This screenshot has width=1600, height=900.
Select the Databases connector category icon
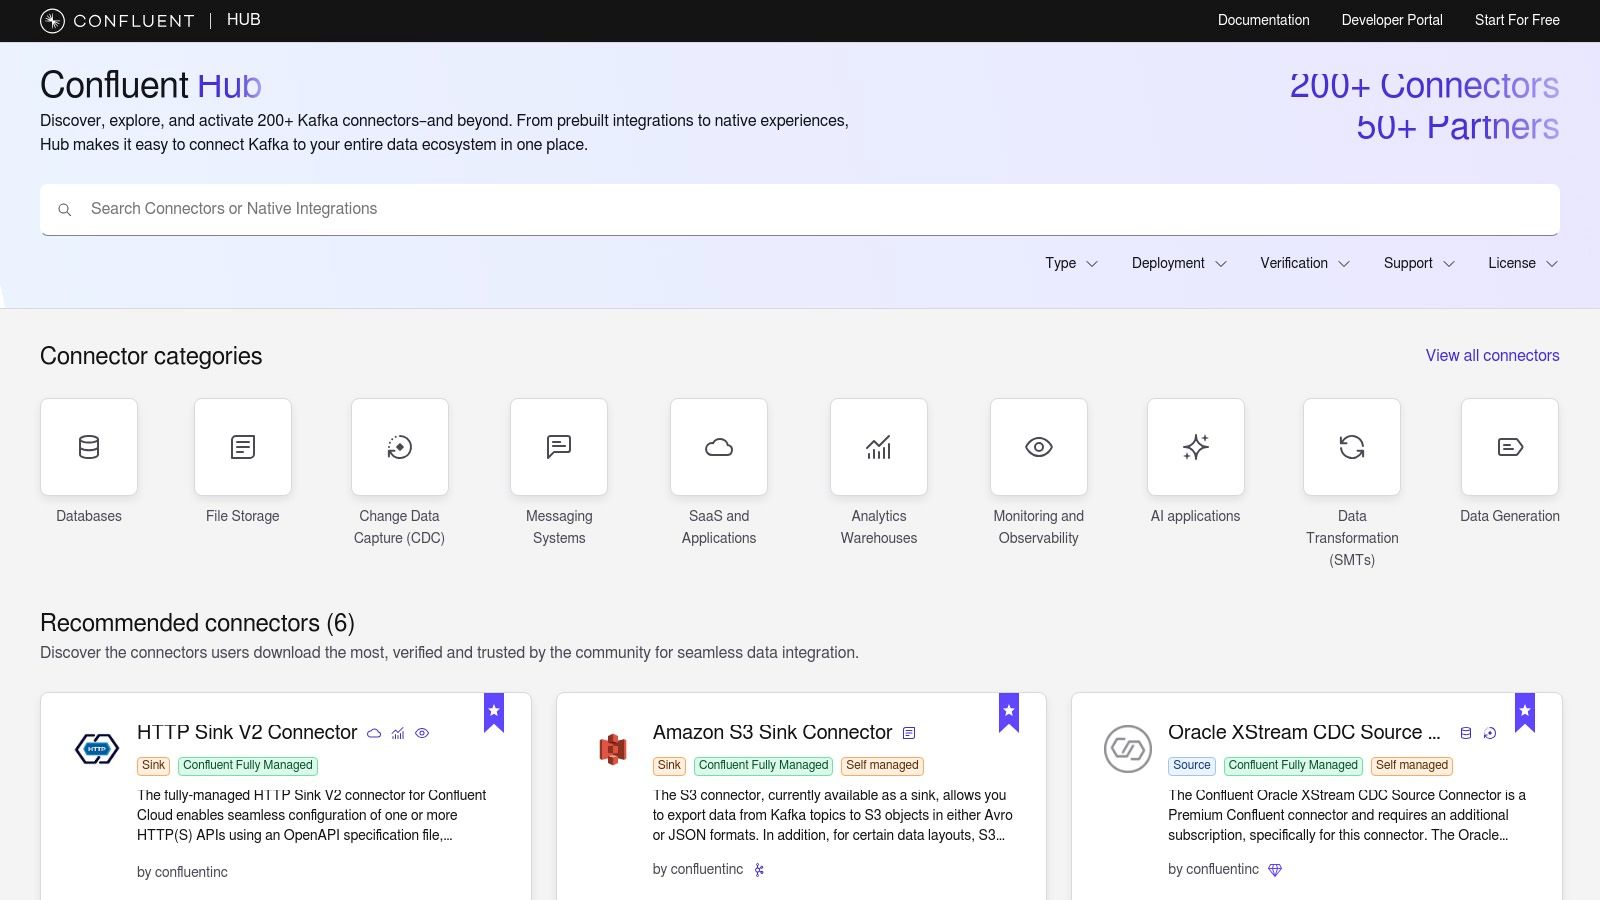[89, 447]
